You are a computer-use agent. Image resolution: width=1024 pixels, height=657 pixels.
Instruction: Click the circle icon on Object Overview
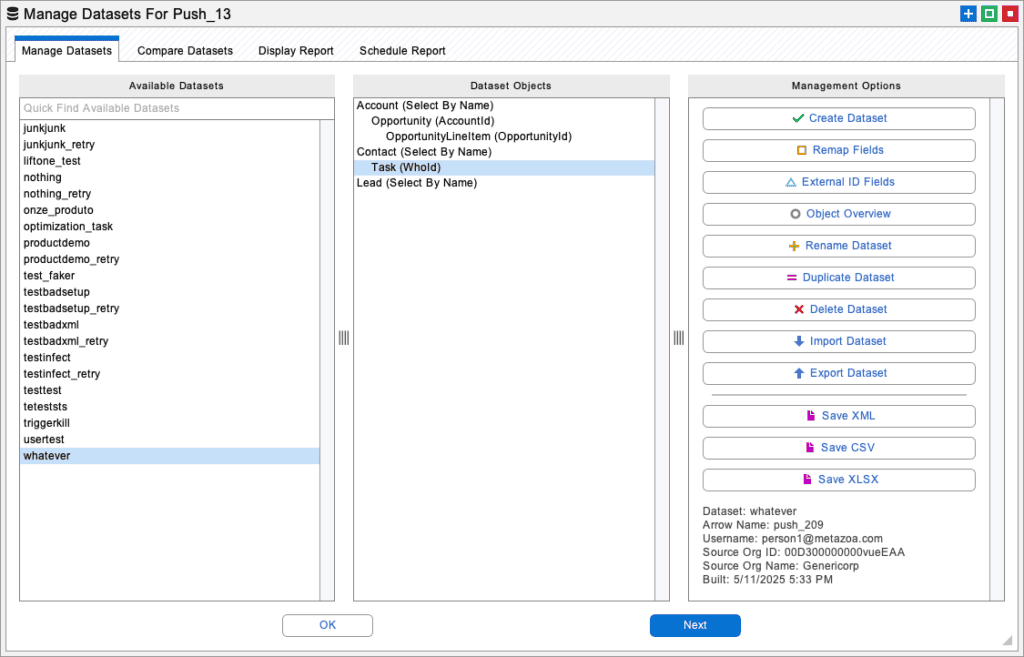[795, 214]
